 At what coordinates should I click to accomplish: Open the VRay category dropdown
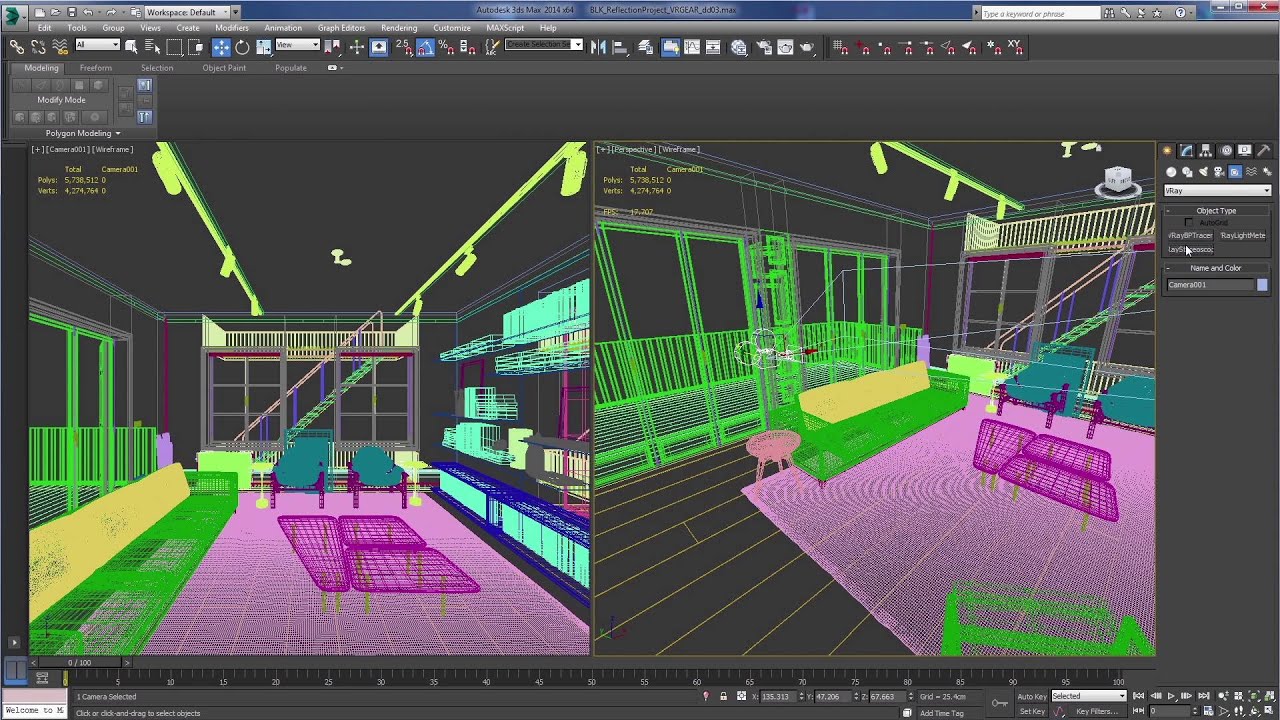1217,190
